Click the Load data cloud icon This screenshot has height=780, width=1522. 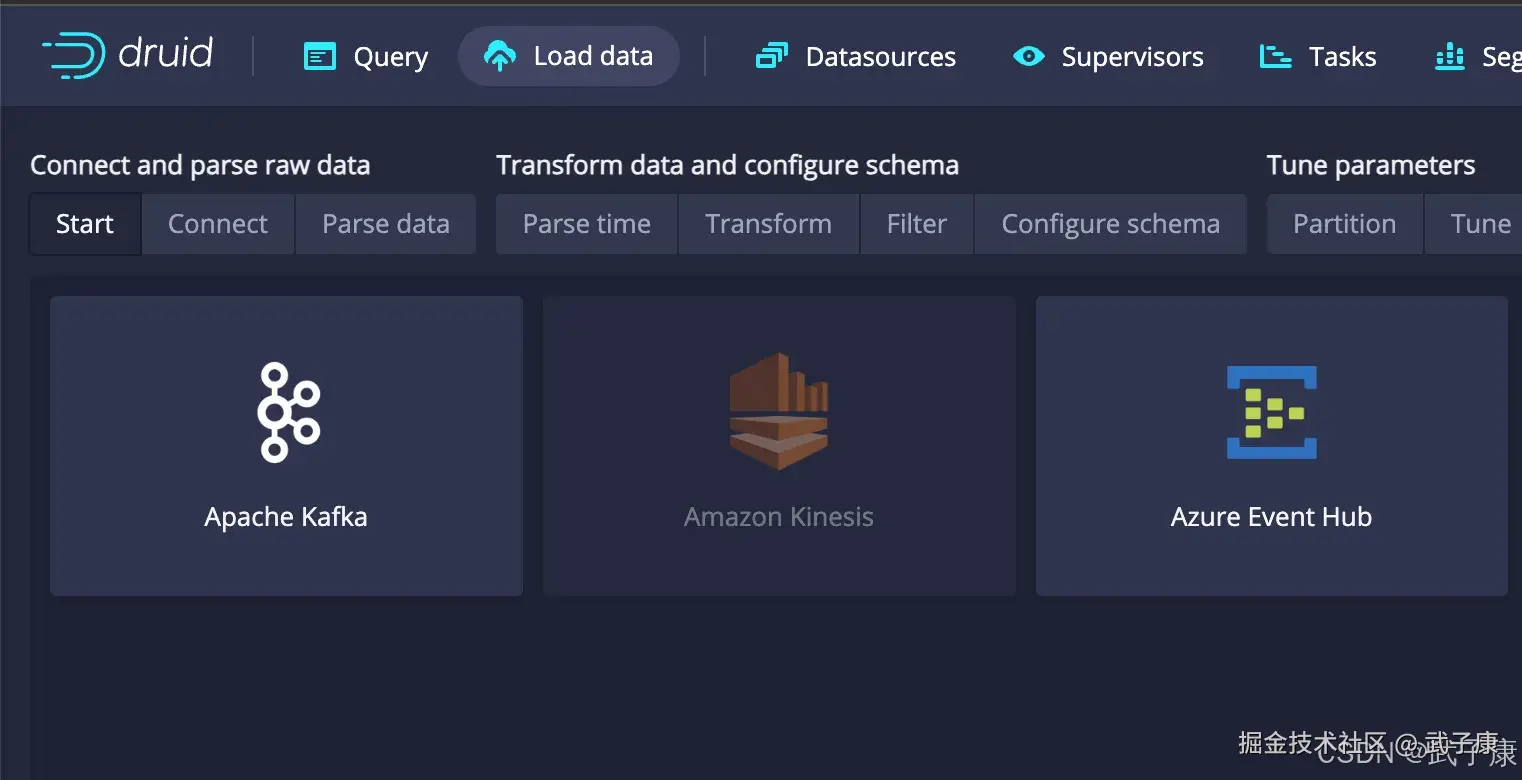pyautogui.click(x=500, y=57)
